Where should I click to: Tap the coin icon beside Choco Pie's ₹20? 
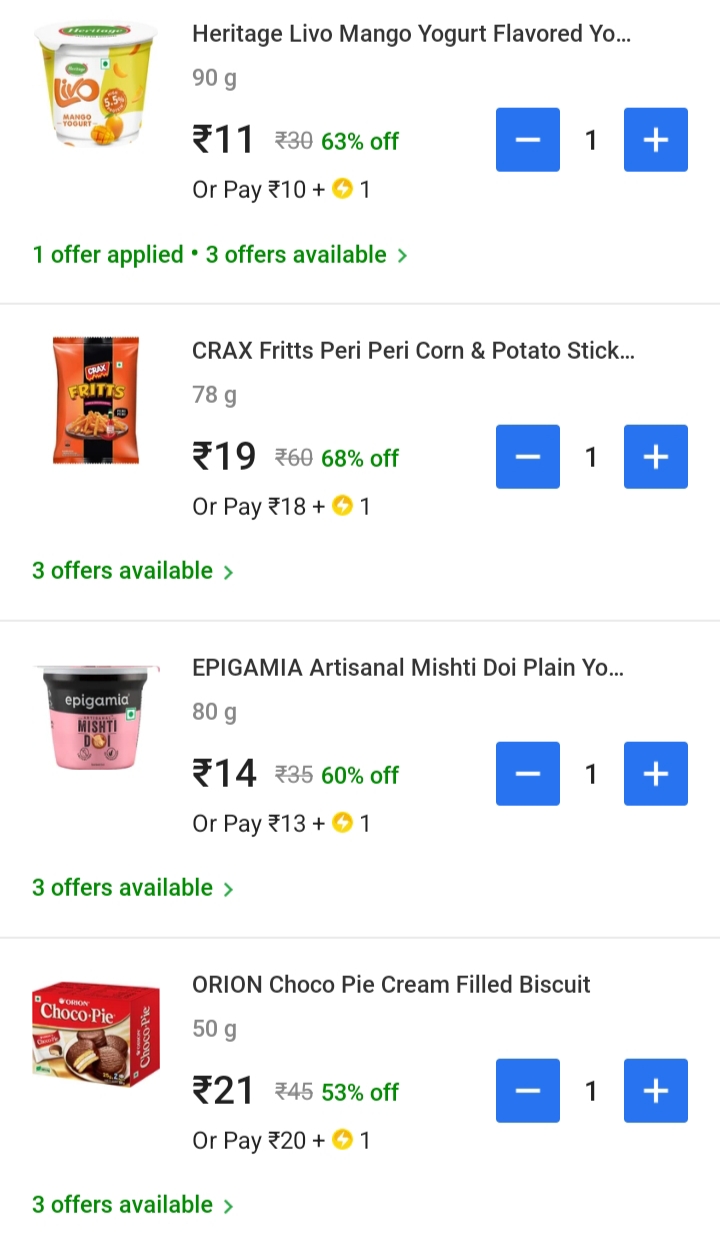click(343, 1140)
